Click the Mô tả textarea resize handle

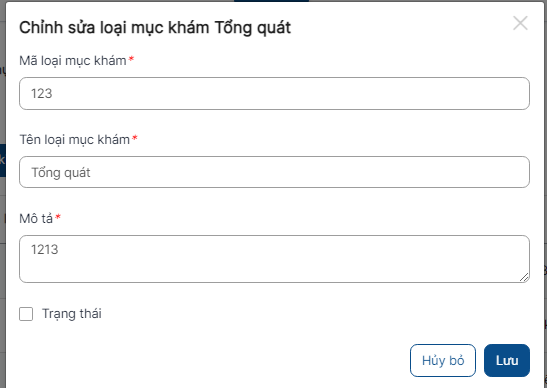(x=524, y=277)
